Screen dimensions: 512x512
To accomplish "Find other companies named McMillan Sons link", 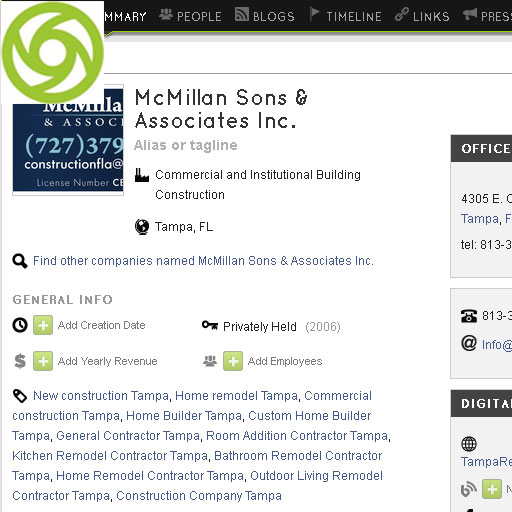I will tap(203, 261).
